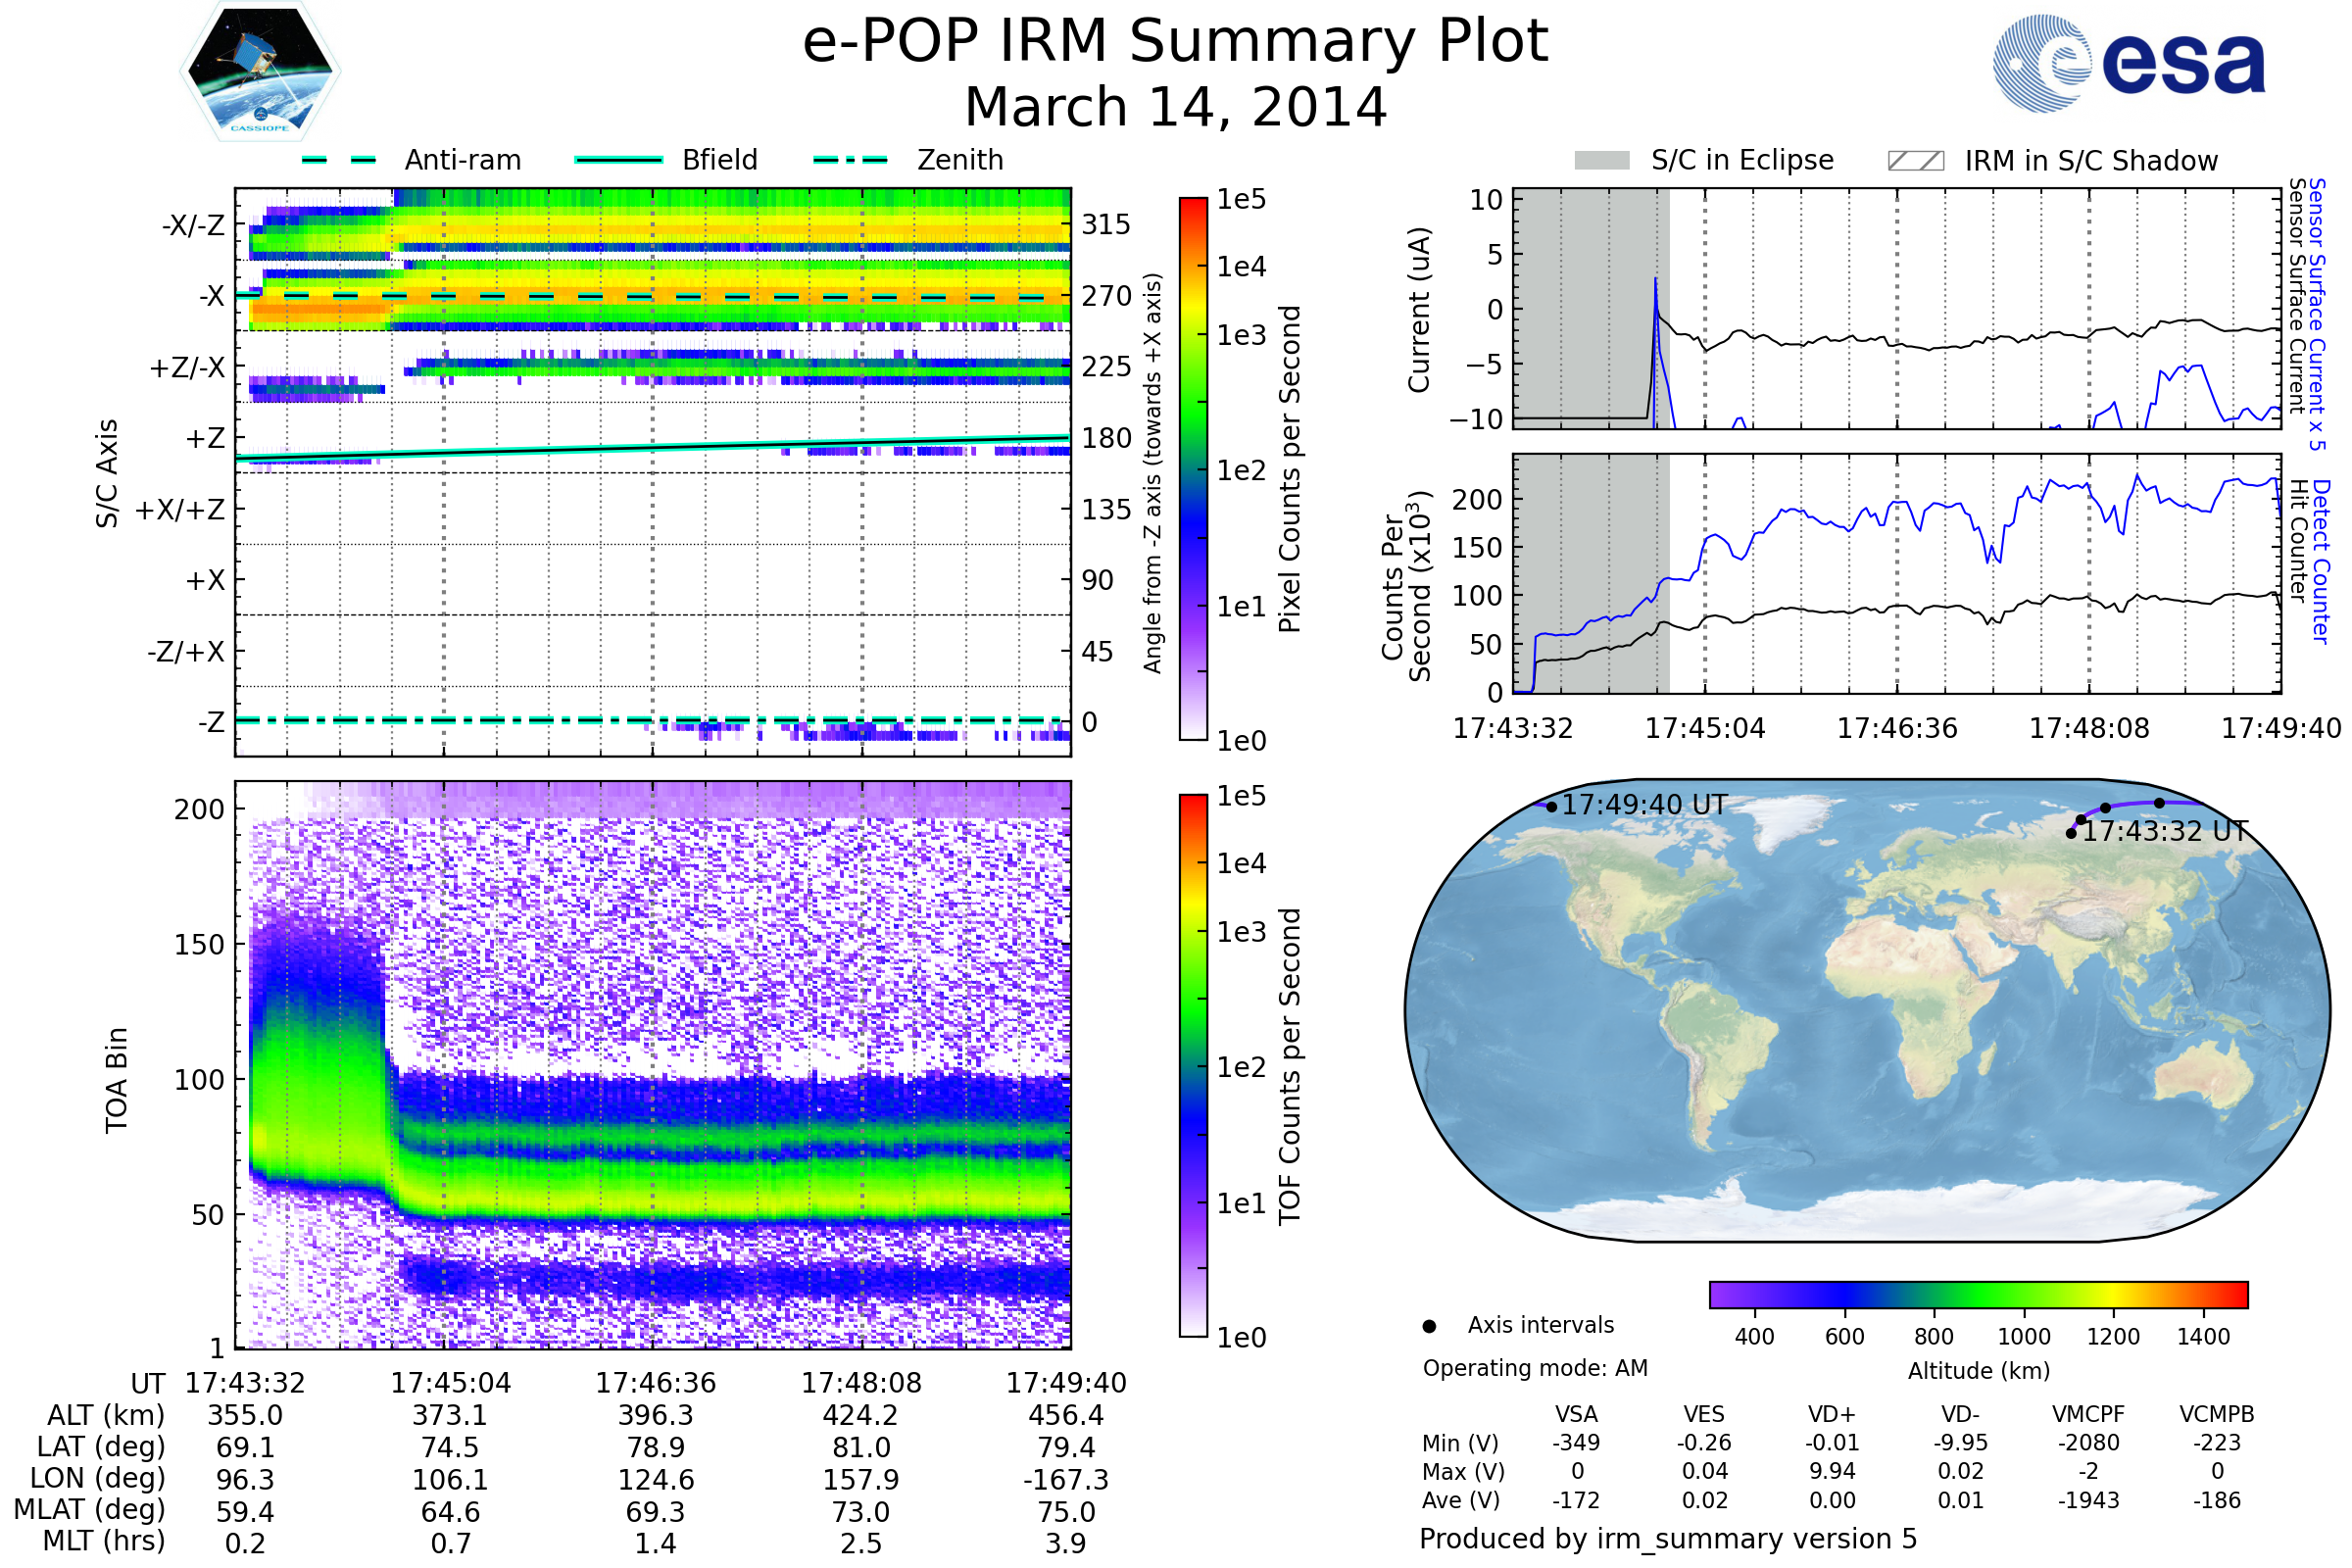Click the e-POP IRM Summary Plot title
Screen dimensions: 2352x1568
point(1175,42)
